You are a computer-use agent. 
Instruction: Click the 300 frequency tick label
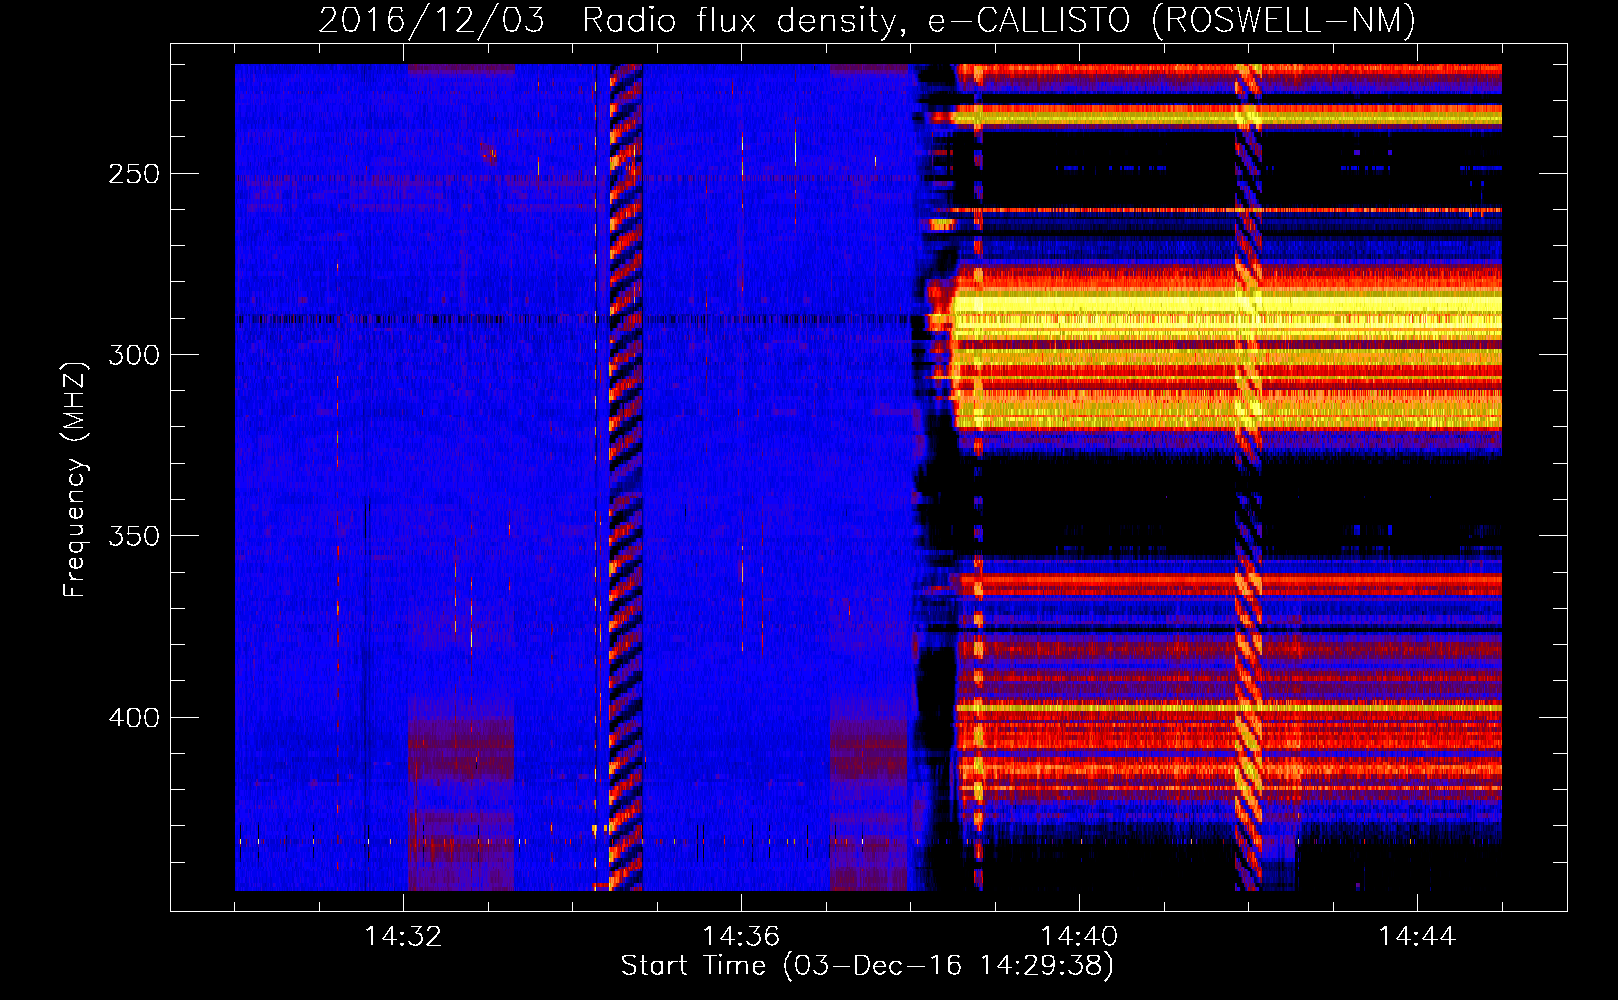134,355
